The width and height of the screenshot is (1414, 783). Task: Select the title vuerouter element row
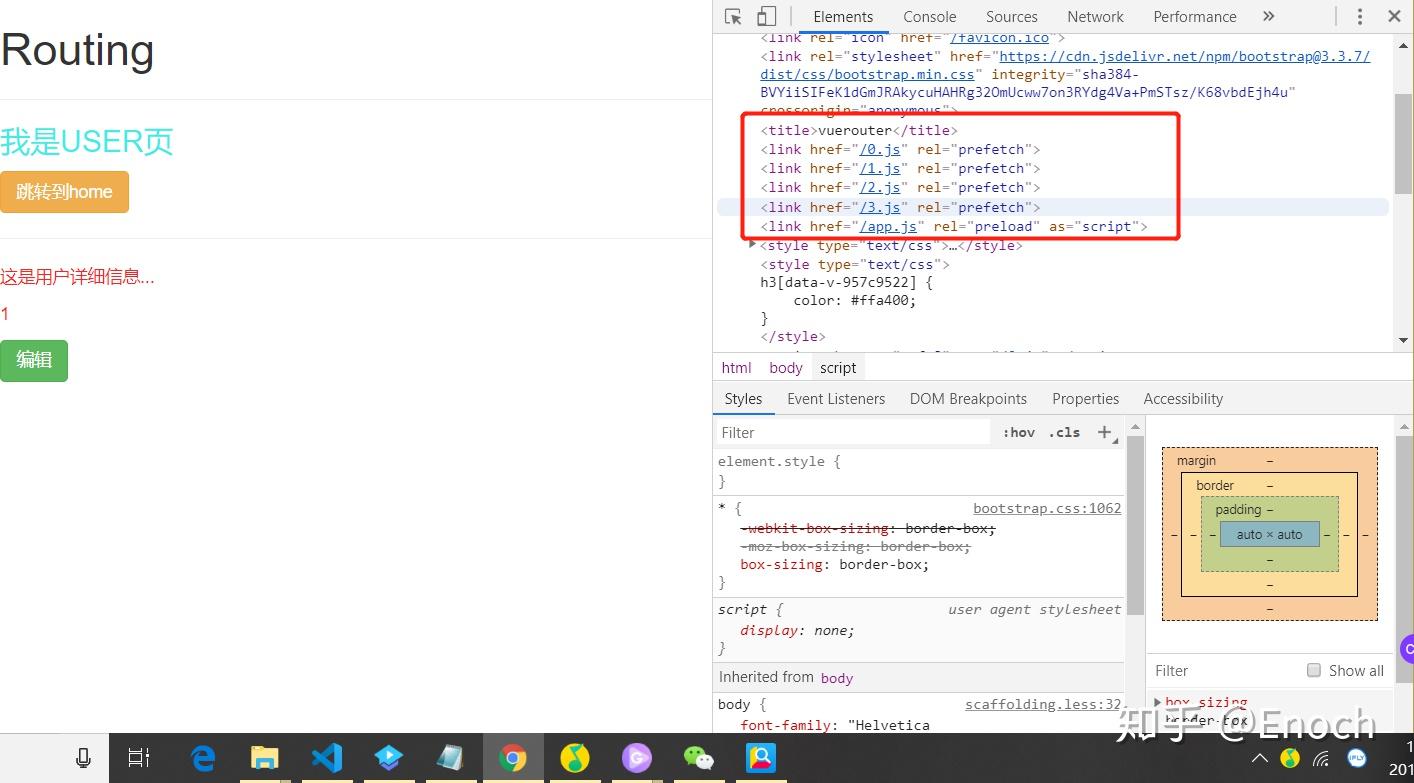859,130
